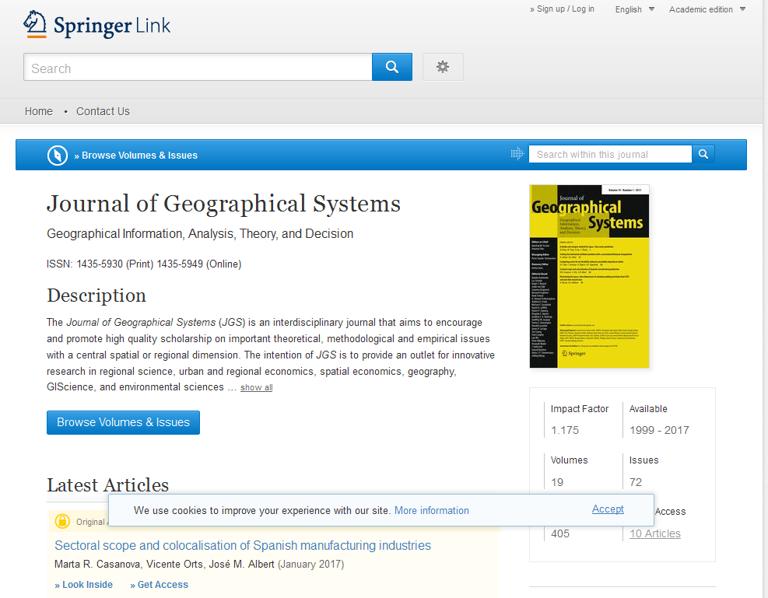
Task: Accept the cookies notice
Action: point(607,509)
